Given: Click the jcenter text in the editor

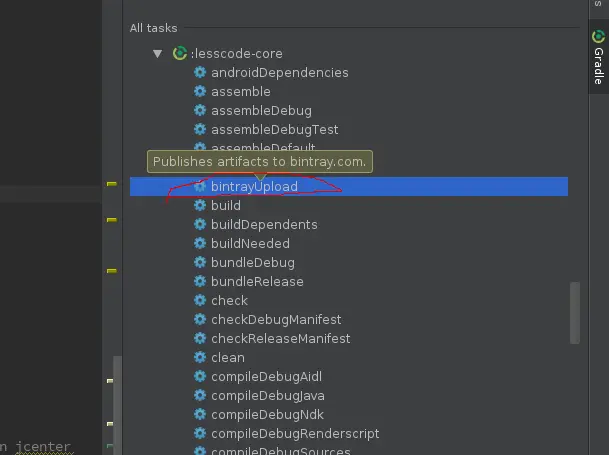Looking at the screenshot, I should (43, 447).
